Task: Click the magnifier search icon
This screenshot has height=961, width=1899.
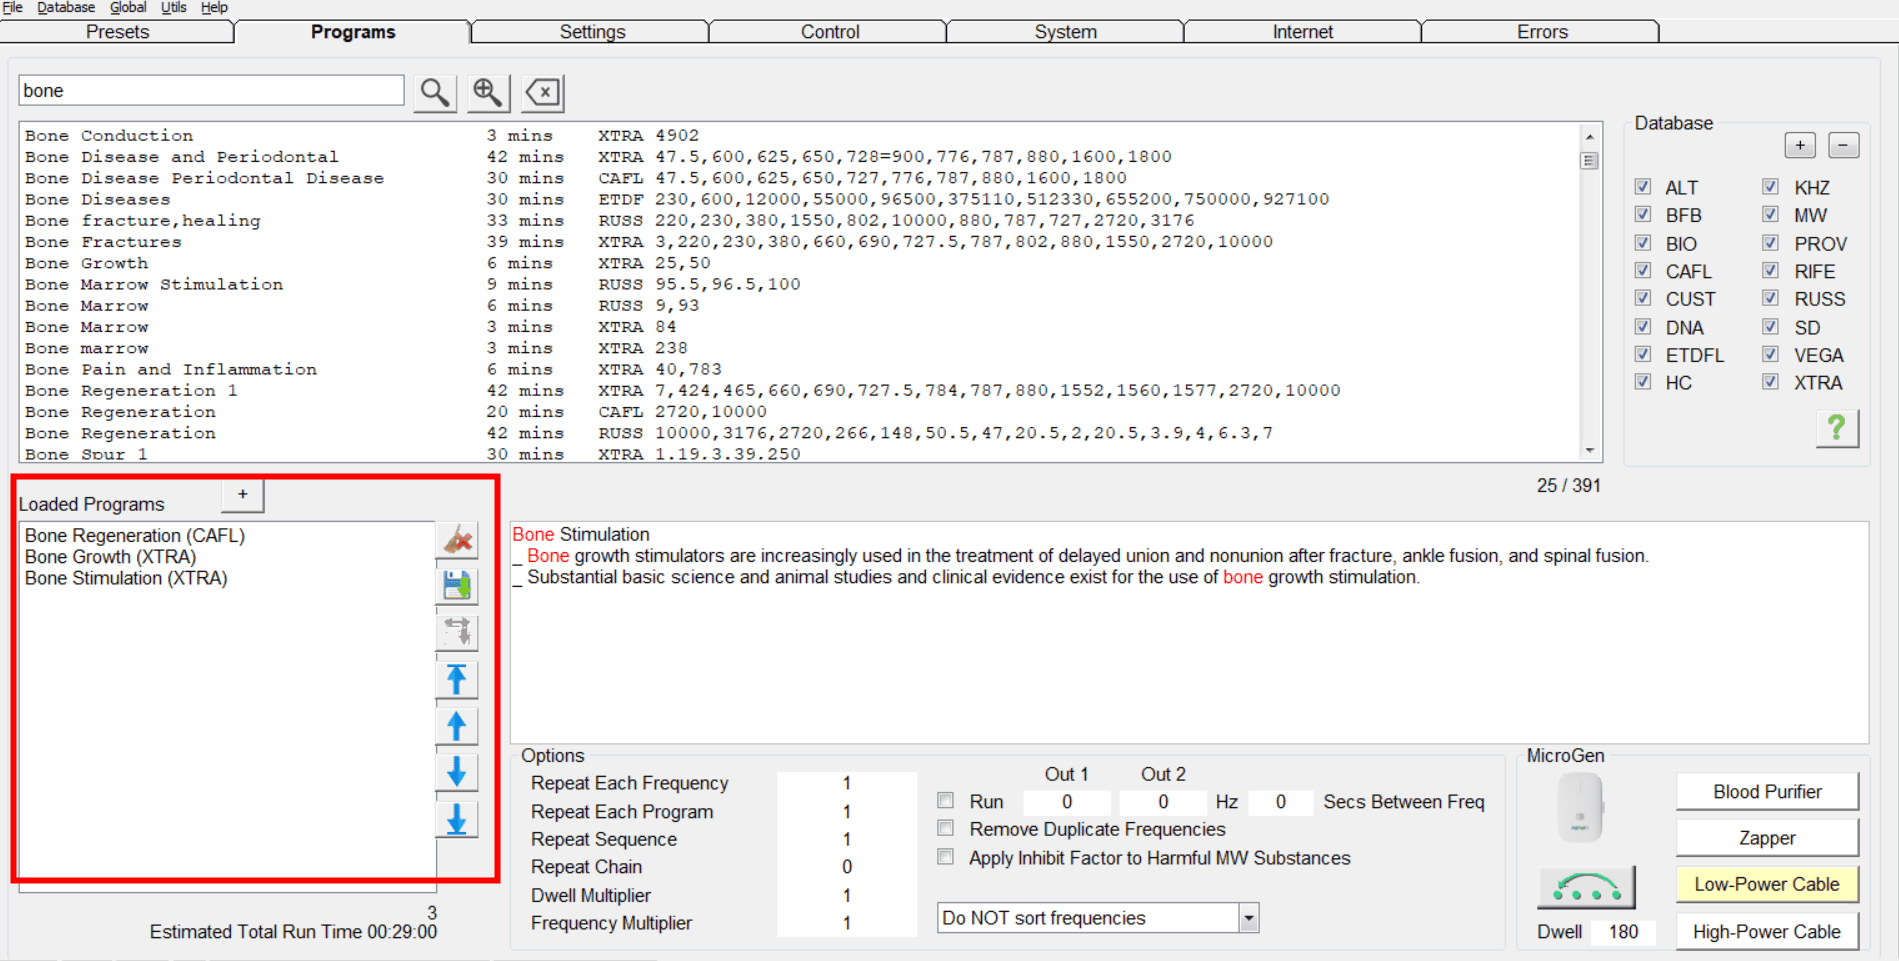Action: (x=435, y=92)
